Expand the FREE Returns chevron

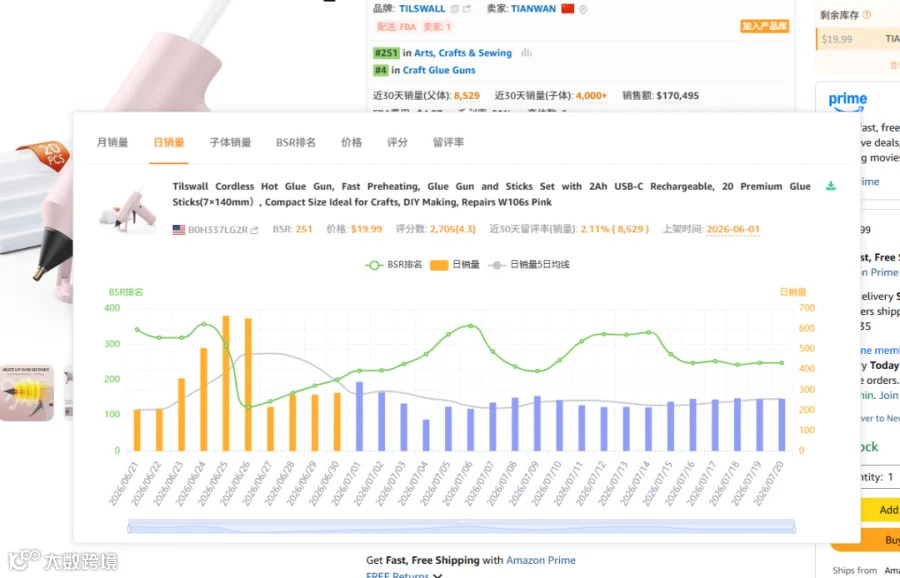point(438,575)
